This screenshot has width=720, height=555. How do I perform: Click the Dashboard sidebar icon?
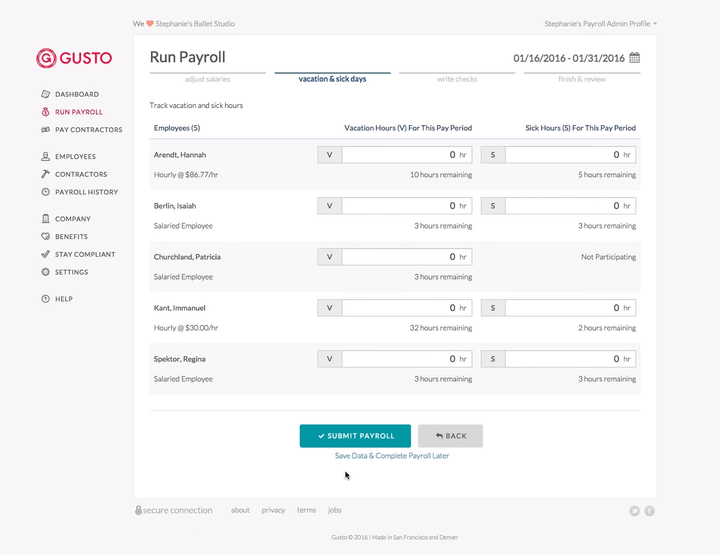click(x=46, y=94)
